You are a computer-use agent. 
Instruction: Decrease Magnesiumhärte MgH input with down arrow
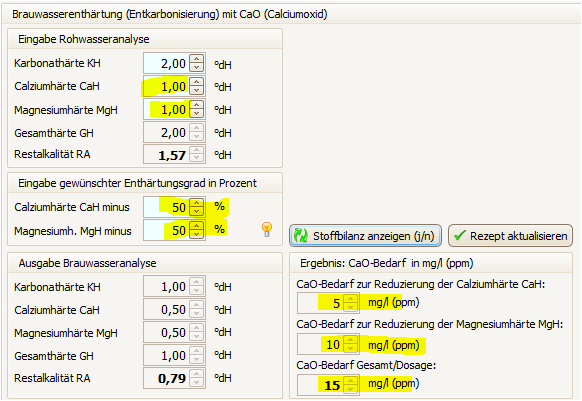pyautogui.click(x=197, y=113)
